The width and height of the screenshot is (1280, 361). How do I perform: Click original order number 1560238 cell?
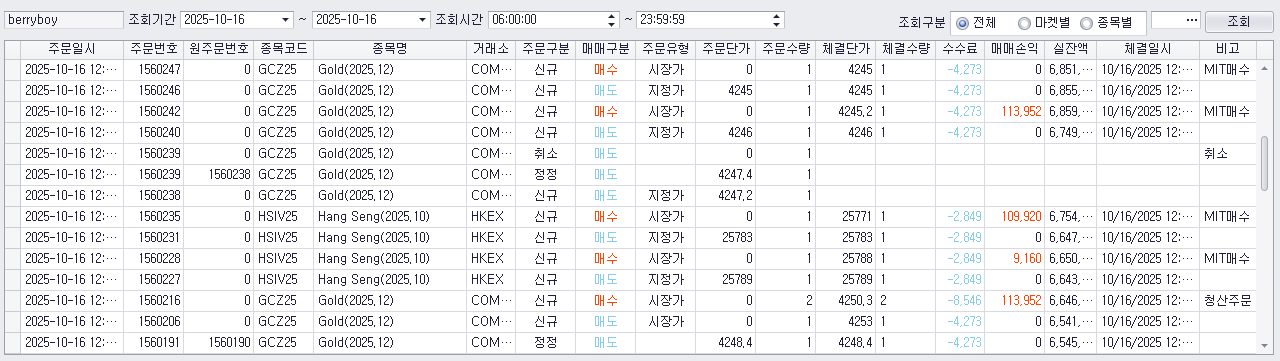coord(219,174)
